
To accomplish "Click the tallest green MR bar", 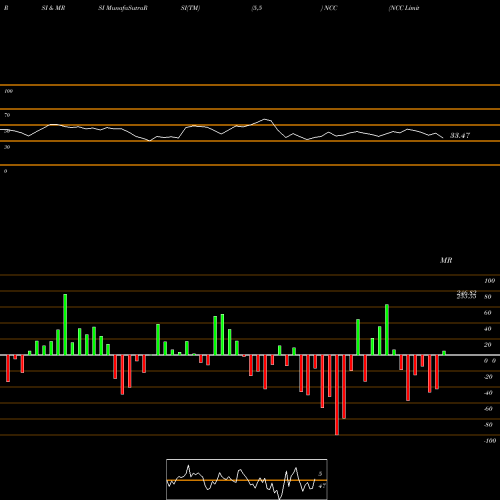I will click(x=65, y=324).
